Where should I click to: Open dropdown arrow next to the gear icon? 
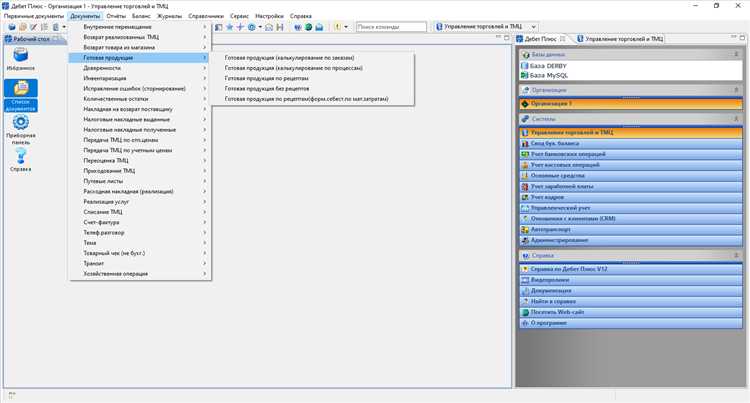[x=260, y=27]
